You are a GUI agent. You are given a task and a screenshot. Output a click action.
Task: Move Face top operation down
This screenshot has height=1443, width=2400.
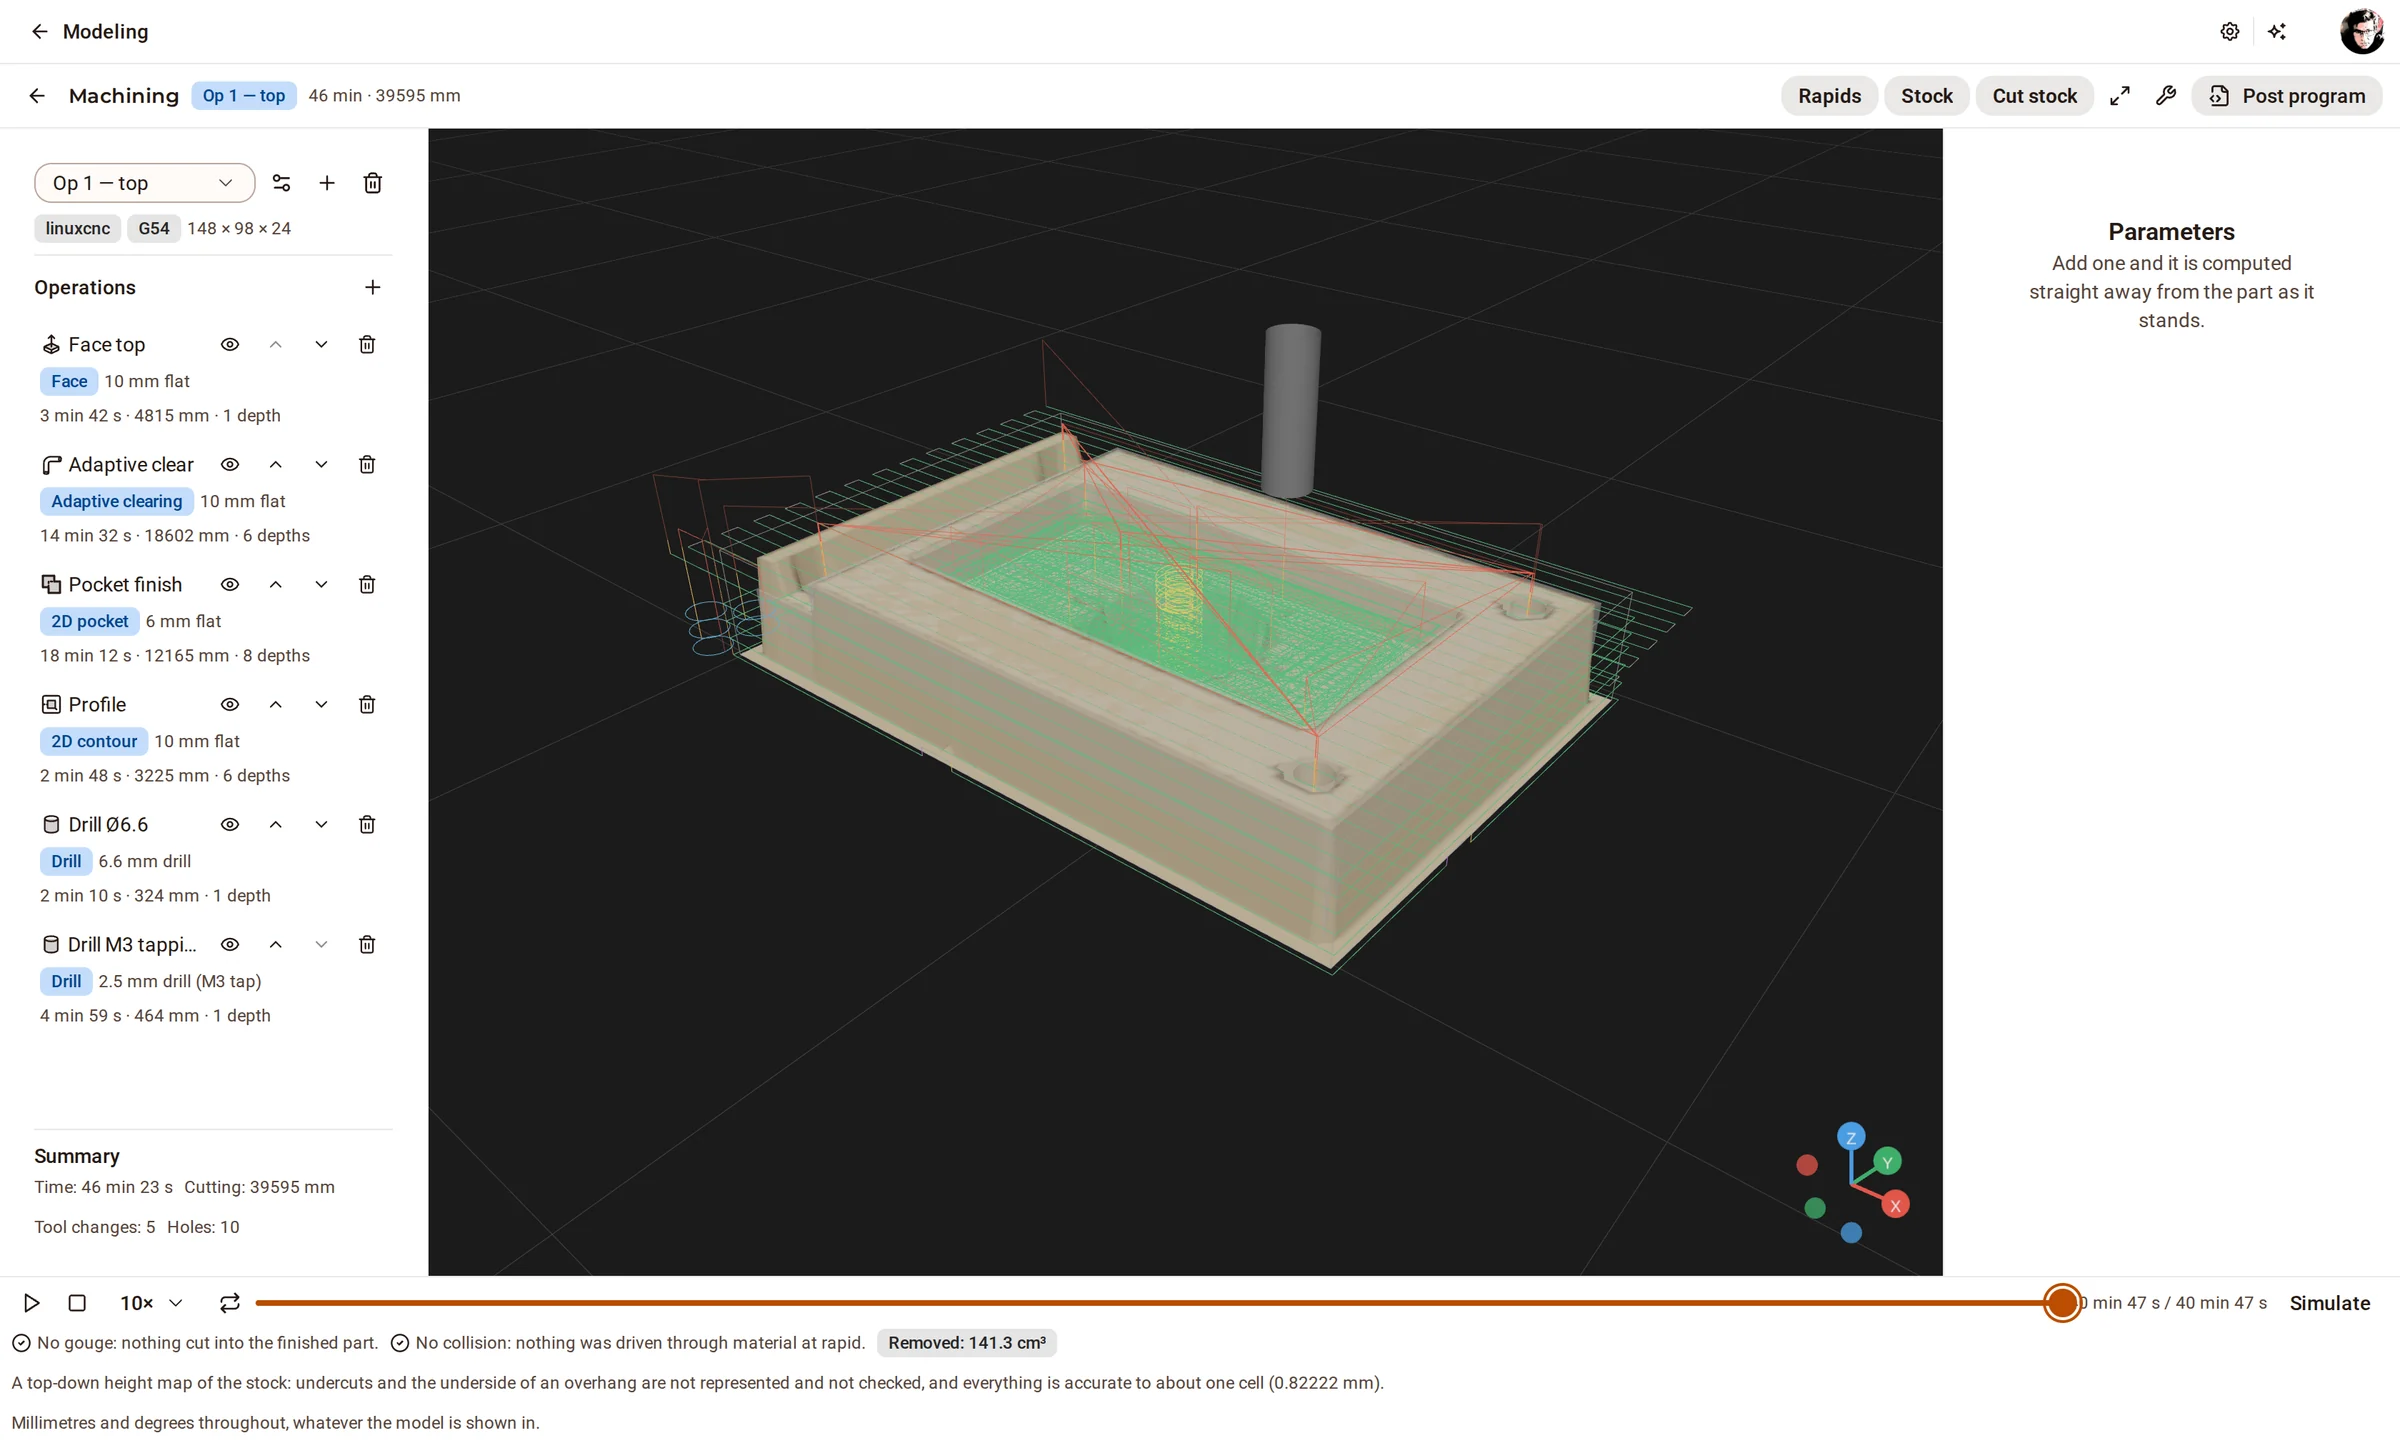pyautogui.click(x=321, y=345)
